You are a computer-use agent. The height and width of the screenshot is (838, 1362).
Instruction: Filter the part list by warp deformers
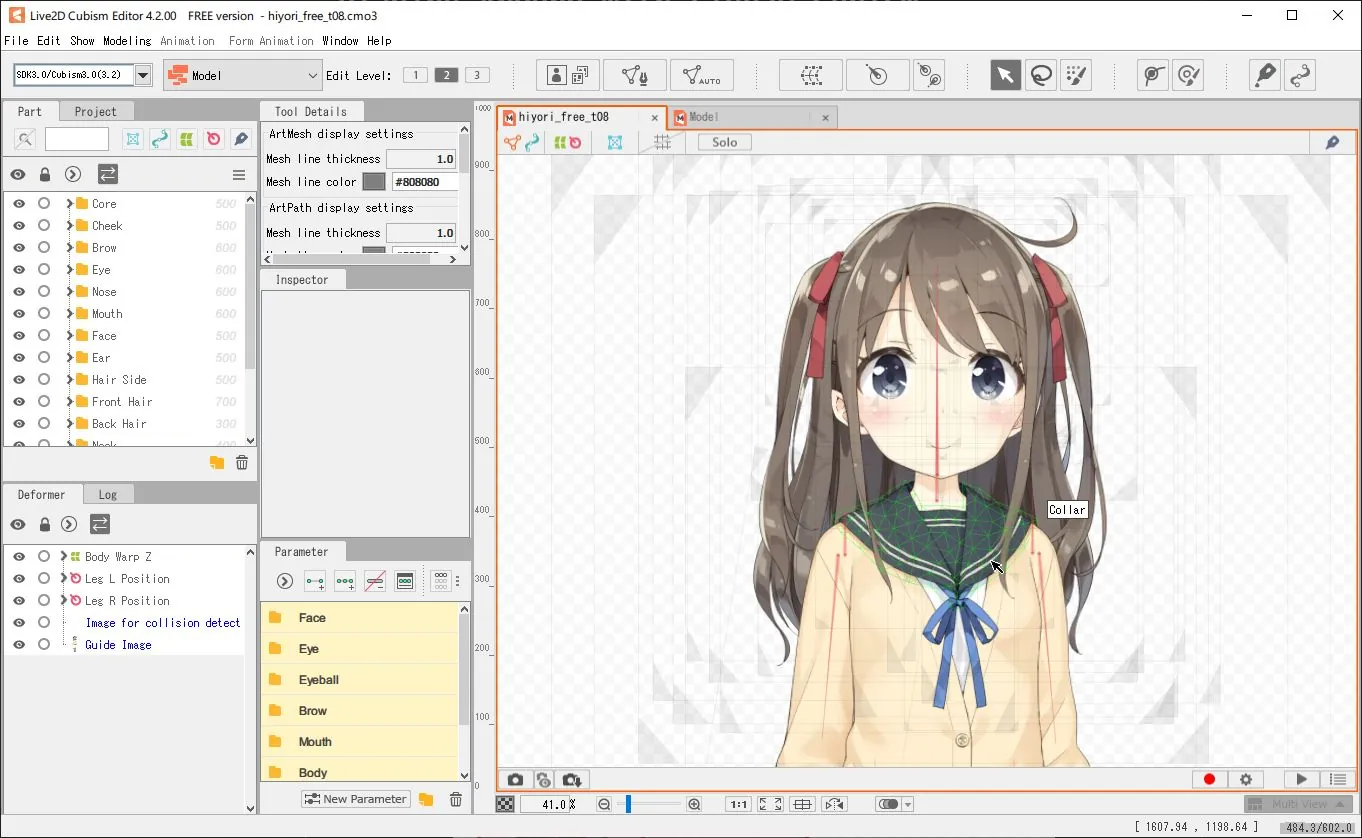pyautogui.click(x=187, y=139)
